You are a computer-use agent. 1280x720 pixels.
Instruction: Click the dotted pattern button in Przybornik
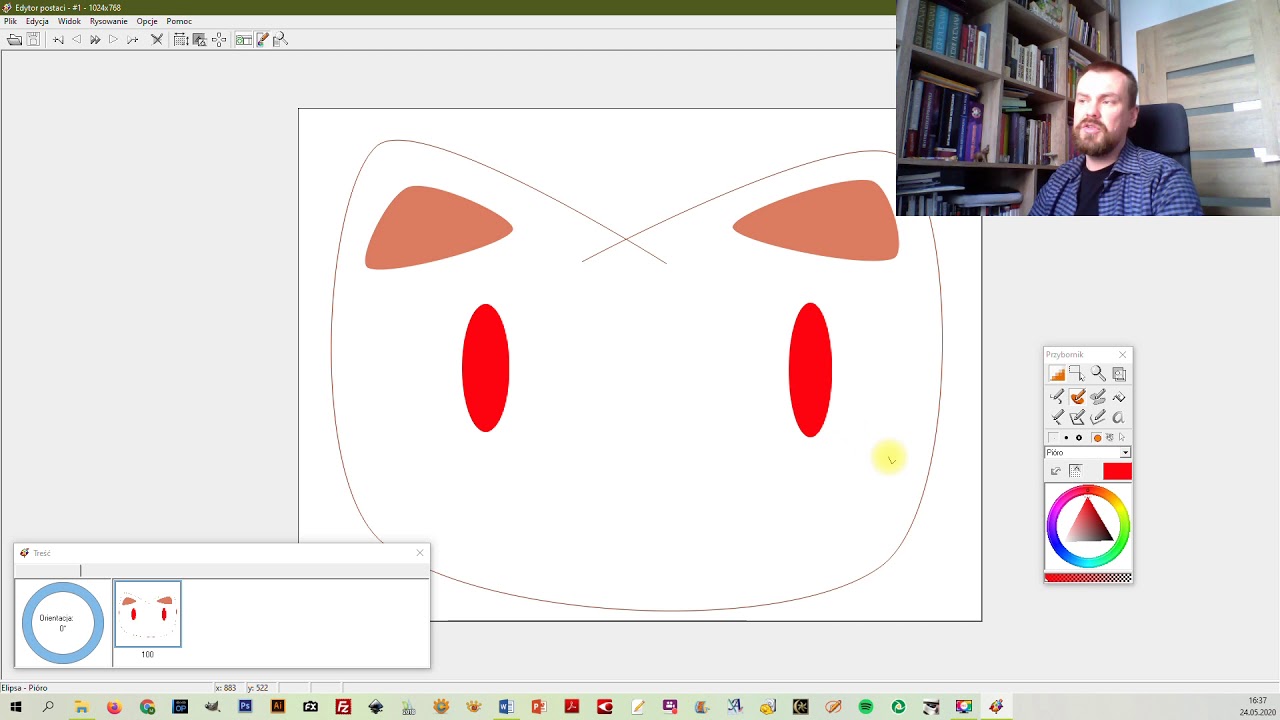coord(1076,471)
